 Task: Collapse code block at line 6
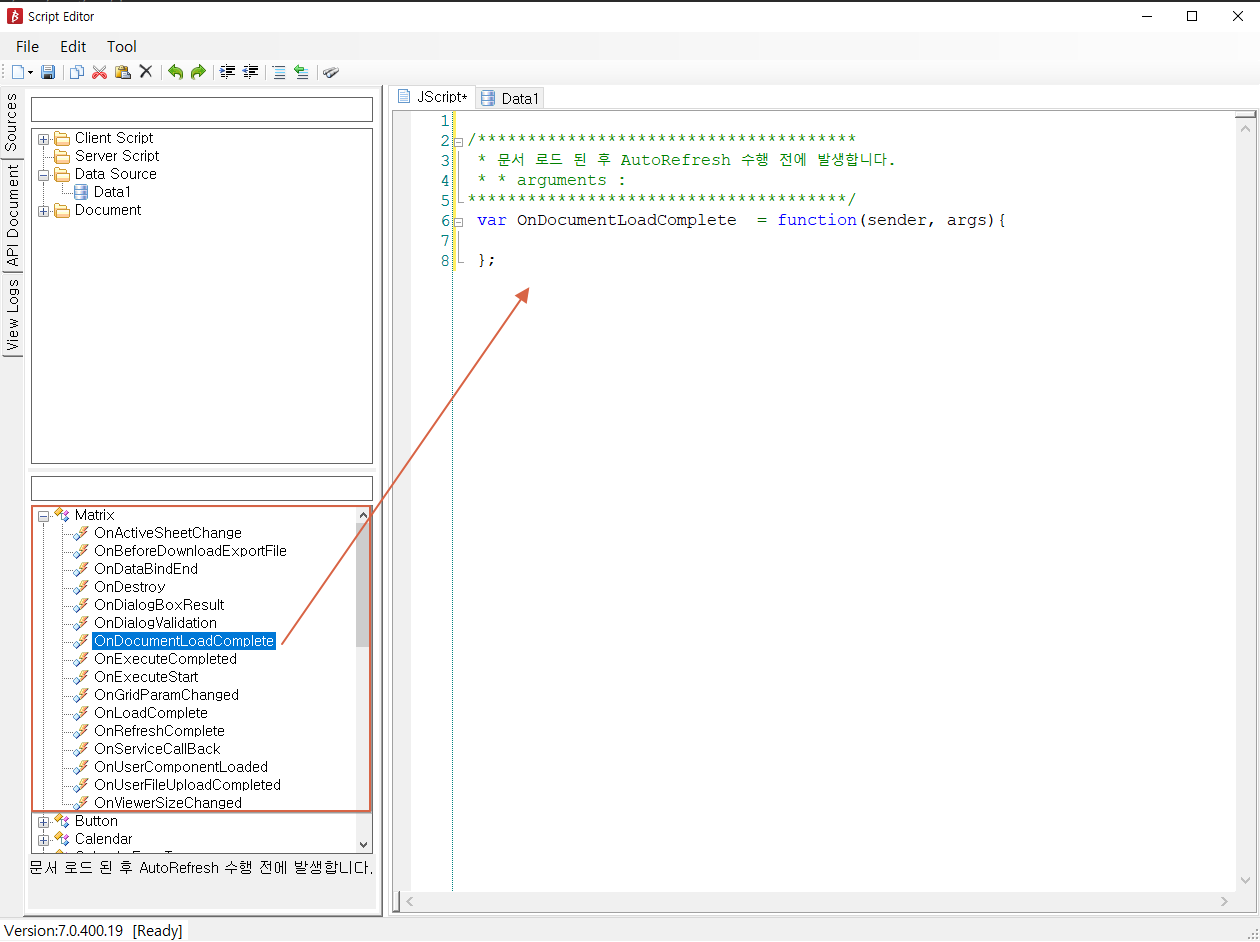coord(458,221)
